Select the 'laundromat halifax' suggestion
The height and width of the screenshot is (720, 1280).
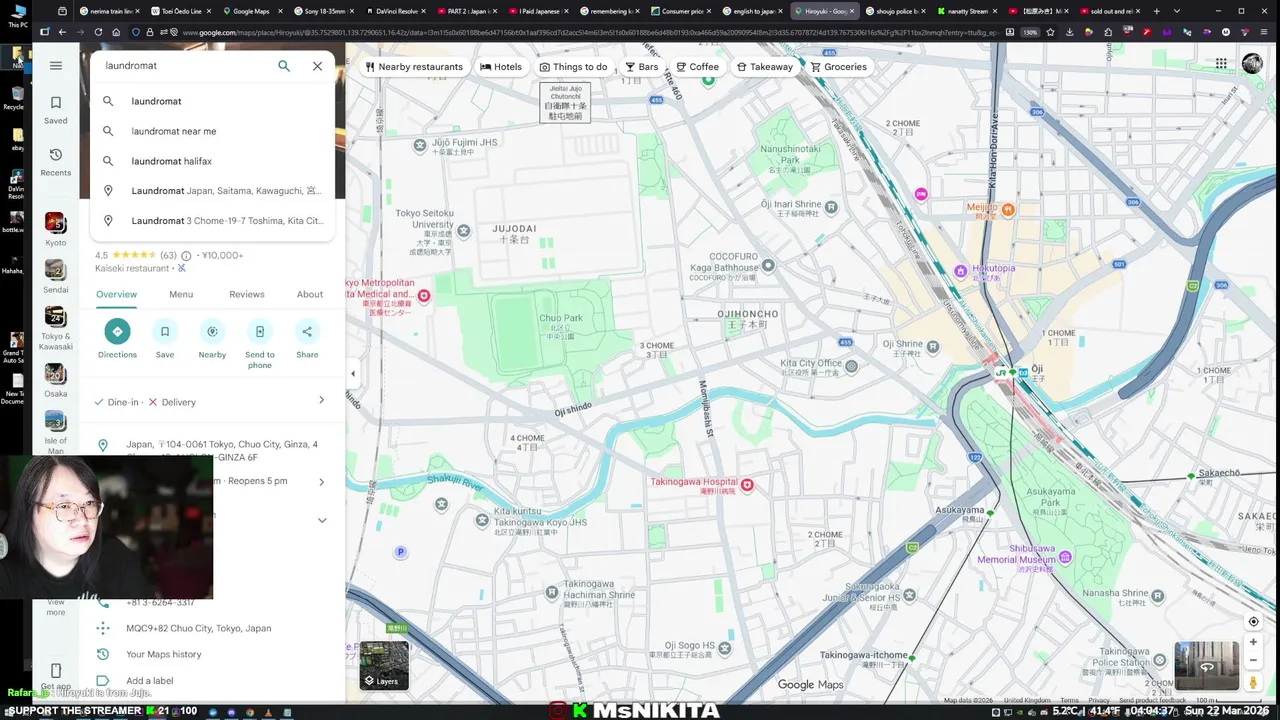(212, 161)
